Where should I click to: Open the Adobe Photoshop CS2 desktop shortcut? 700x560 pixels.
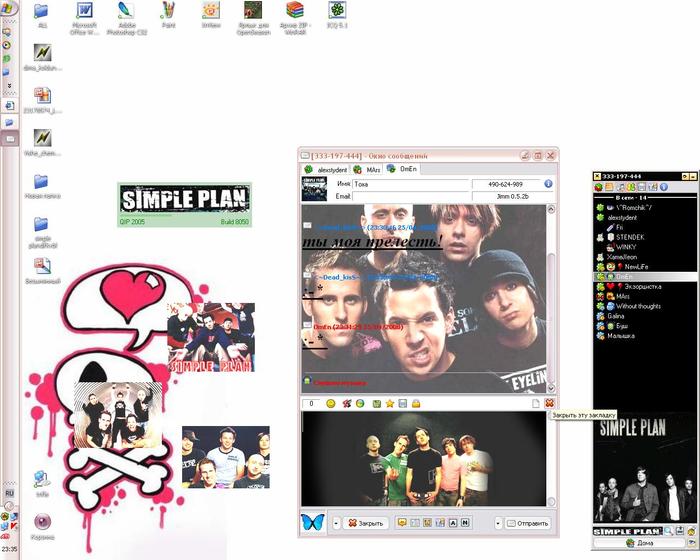[127, 18]
